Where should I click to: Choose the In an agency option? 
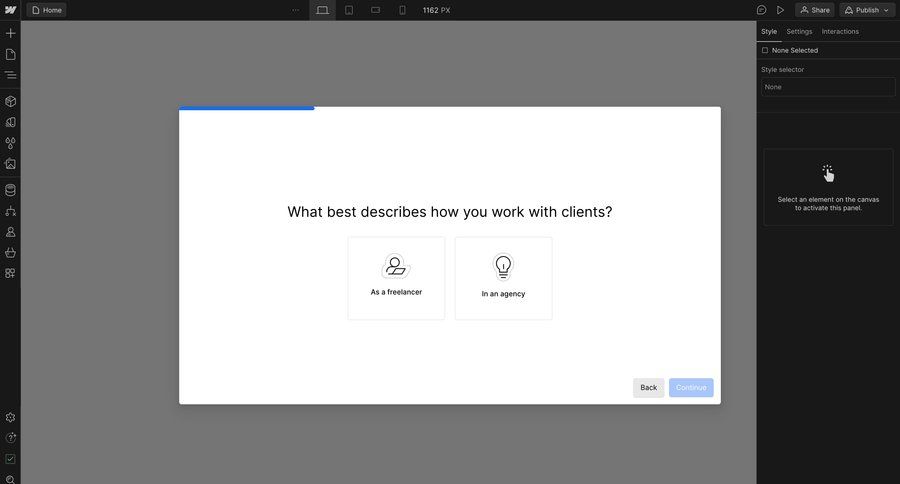[x=503, y=278]
